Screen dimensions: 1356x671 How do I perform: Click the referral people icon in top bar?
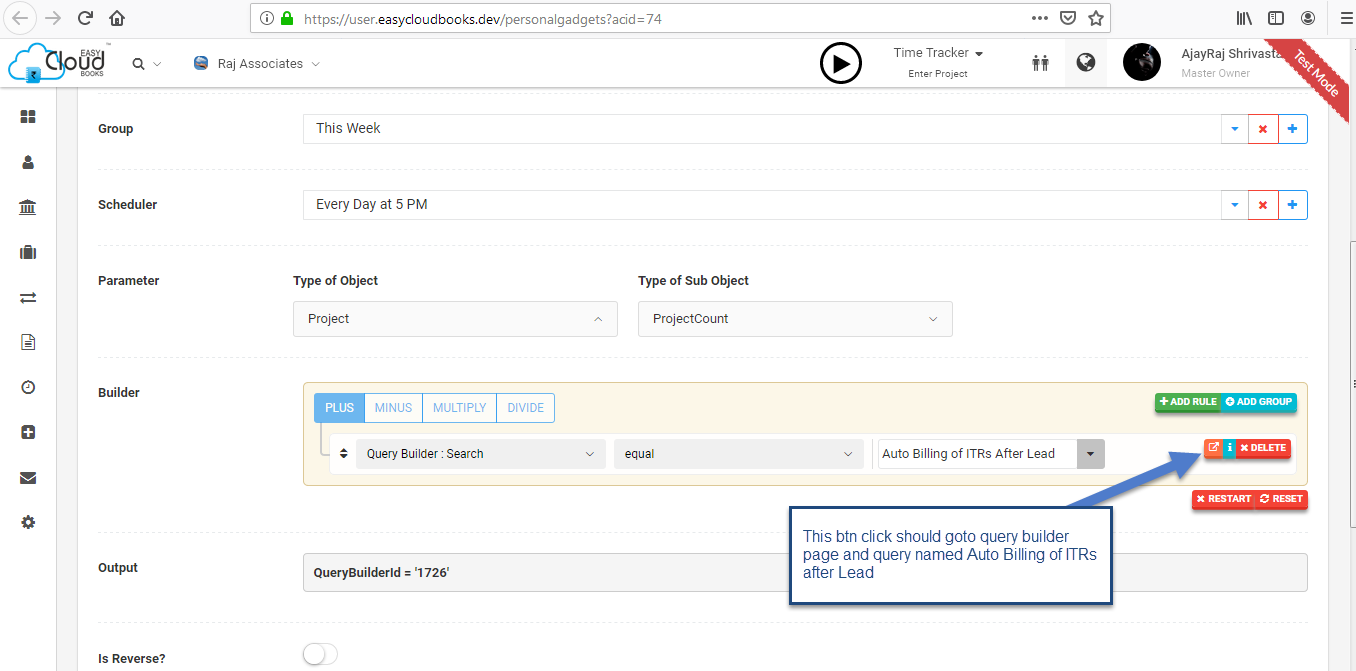[x=1040, y=62]
